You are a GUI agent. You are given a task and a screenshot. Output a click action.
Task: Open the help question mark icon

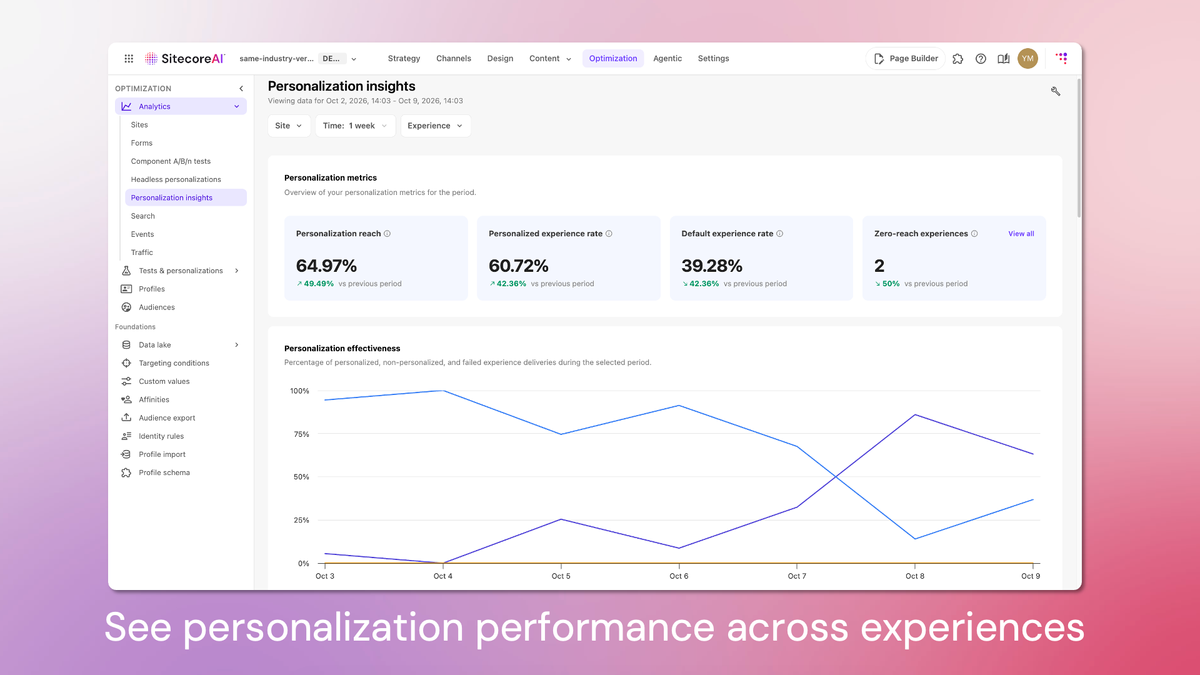pyautogui.click(x=981, y=59)
